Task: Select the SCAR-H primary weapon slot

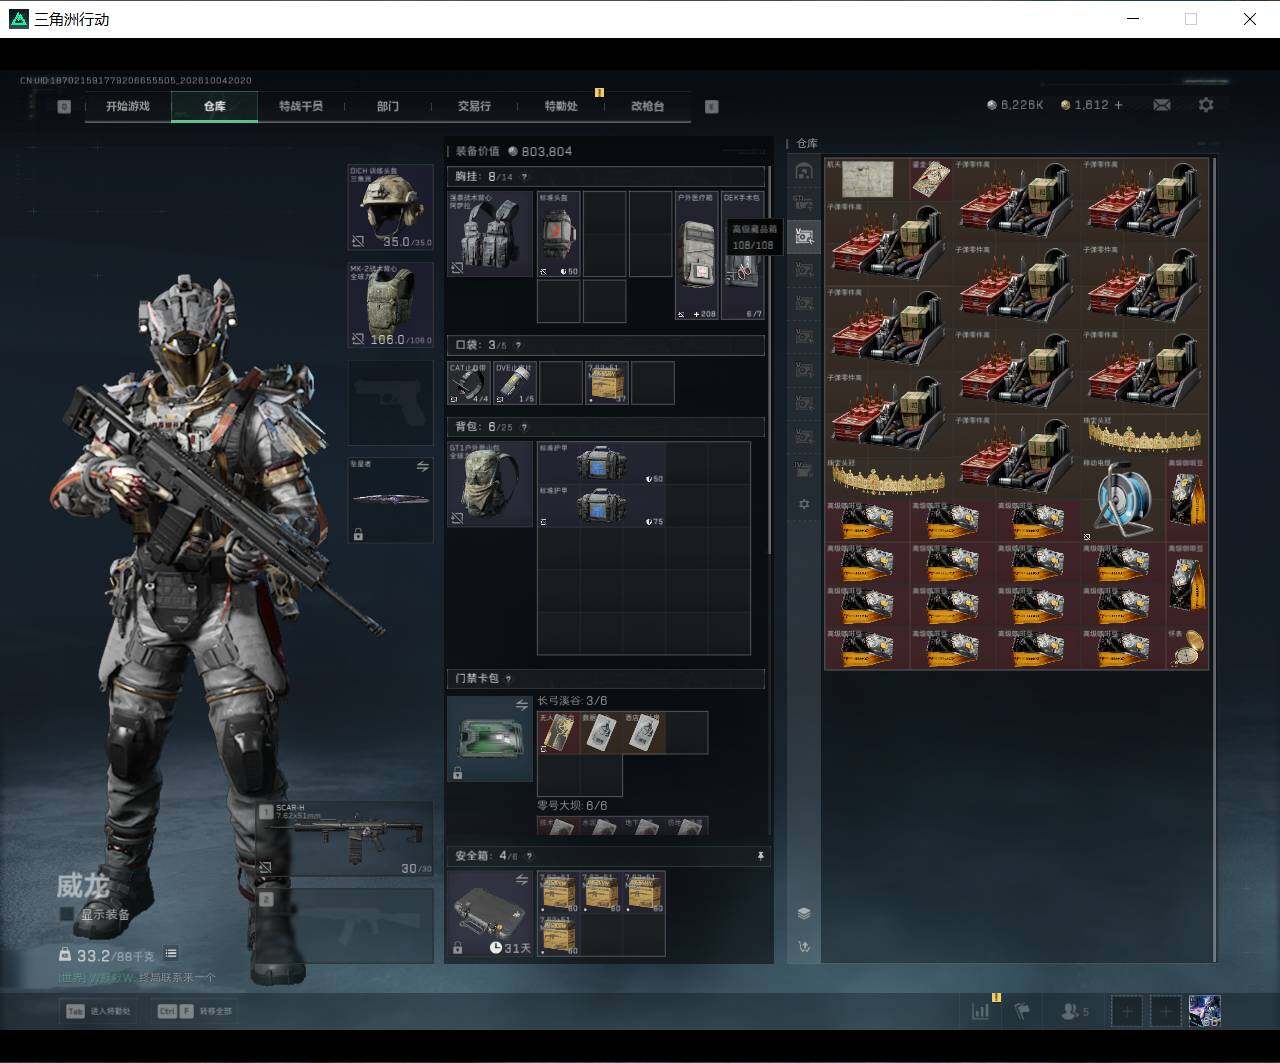Action: (346, 838)
